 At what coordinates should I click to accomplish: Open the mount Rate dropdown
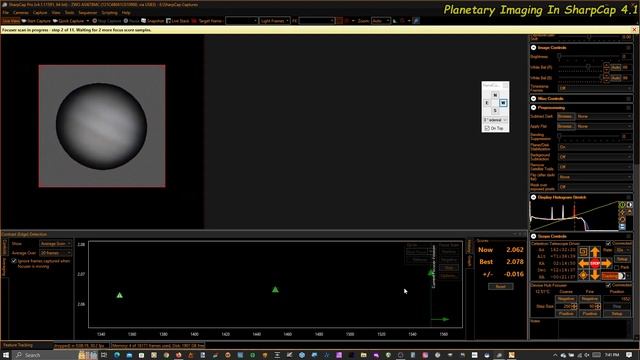click(623, 250)
